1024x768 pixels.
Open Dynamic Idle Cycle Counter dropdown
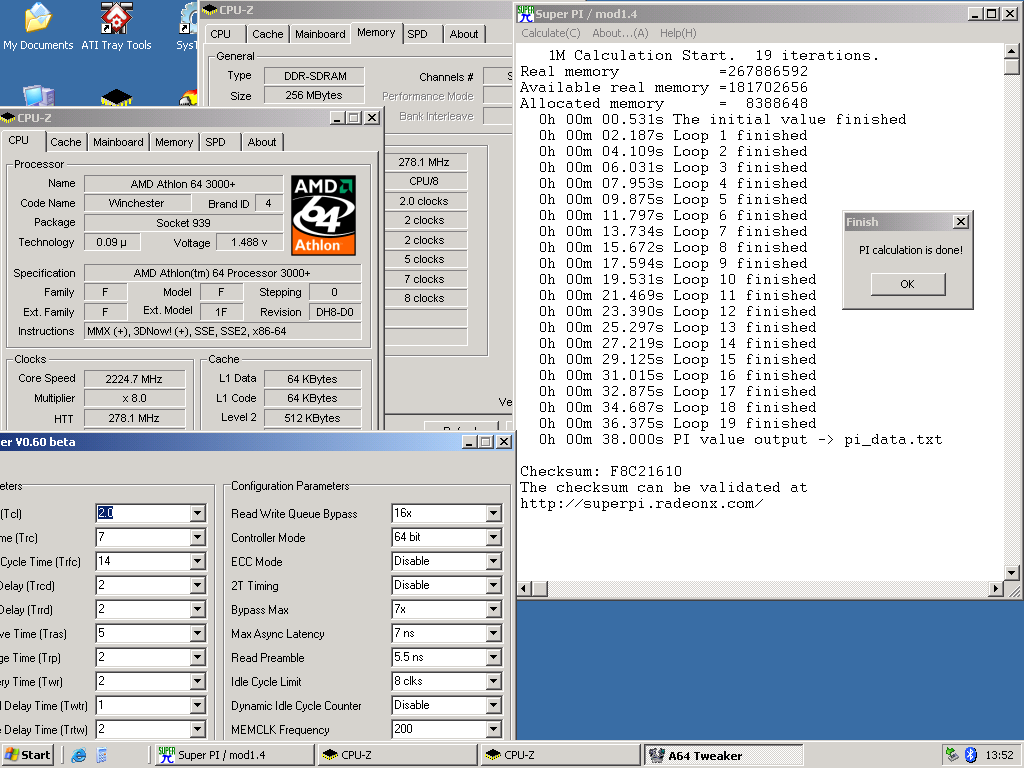pyautogui.click(x=494, y=705)
